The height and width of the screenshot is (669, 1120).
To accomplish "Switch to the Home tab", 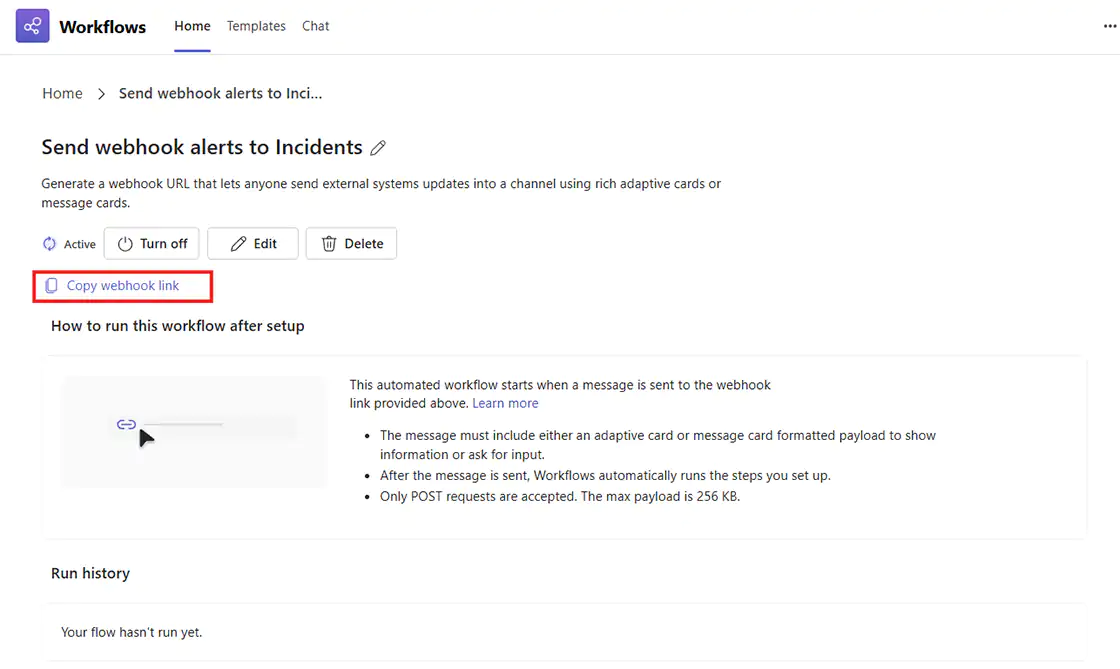I will click(x=192, y=26).
